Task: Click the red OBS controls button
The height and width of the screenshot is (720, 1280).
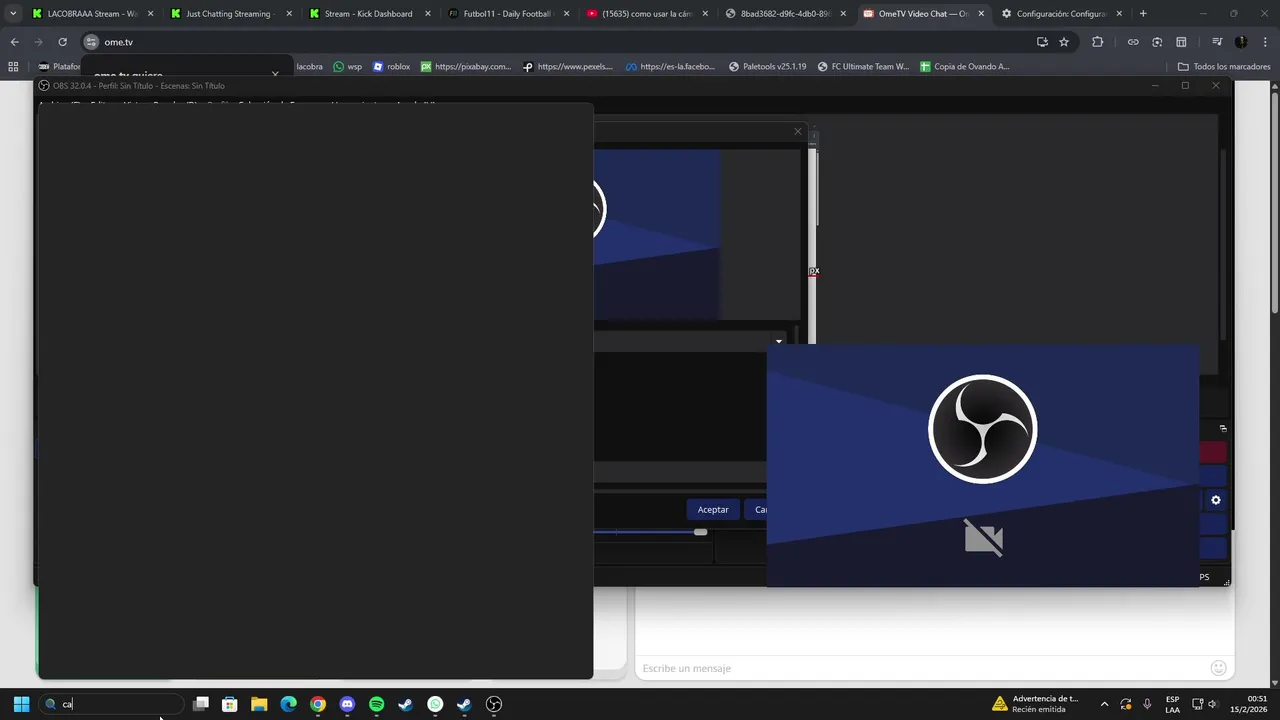Action: (1212, 453)
